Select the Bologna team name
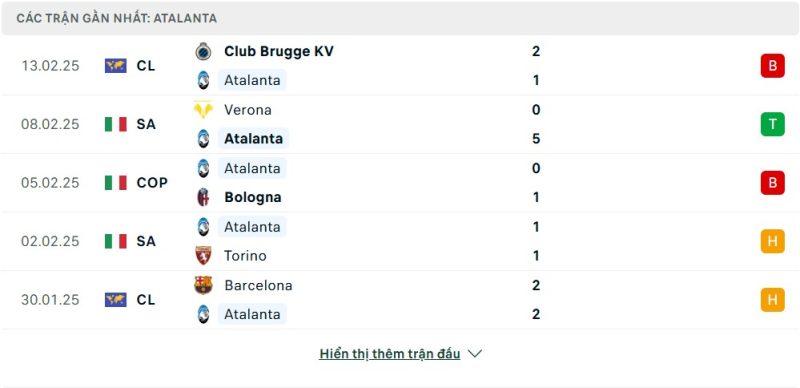This screenshot has height=388, width=800. pos(253,198)
